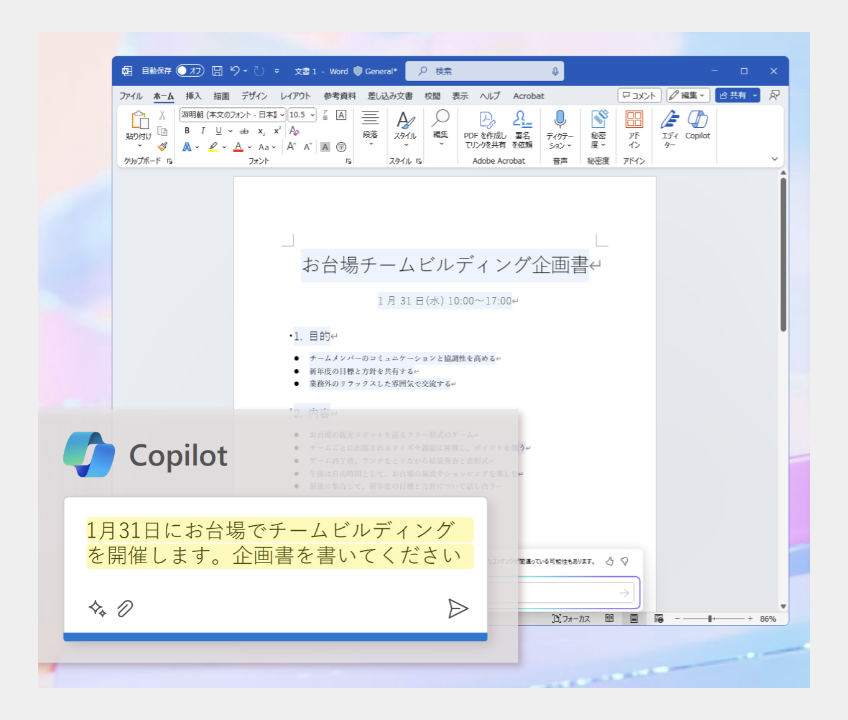The image size is (848, 720).
Task: Open the Styles (スタイル) dropdown
Action: (x=405, y=127)
